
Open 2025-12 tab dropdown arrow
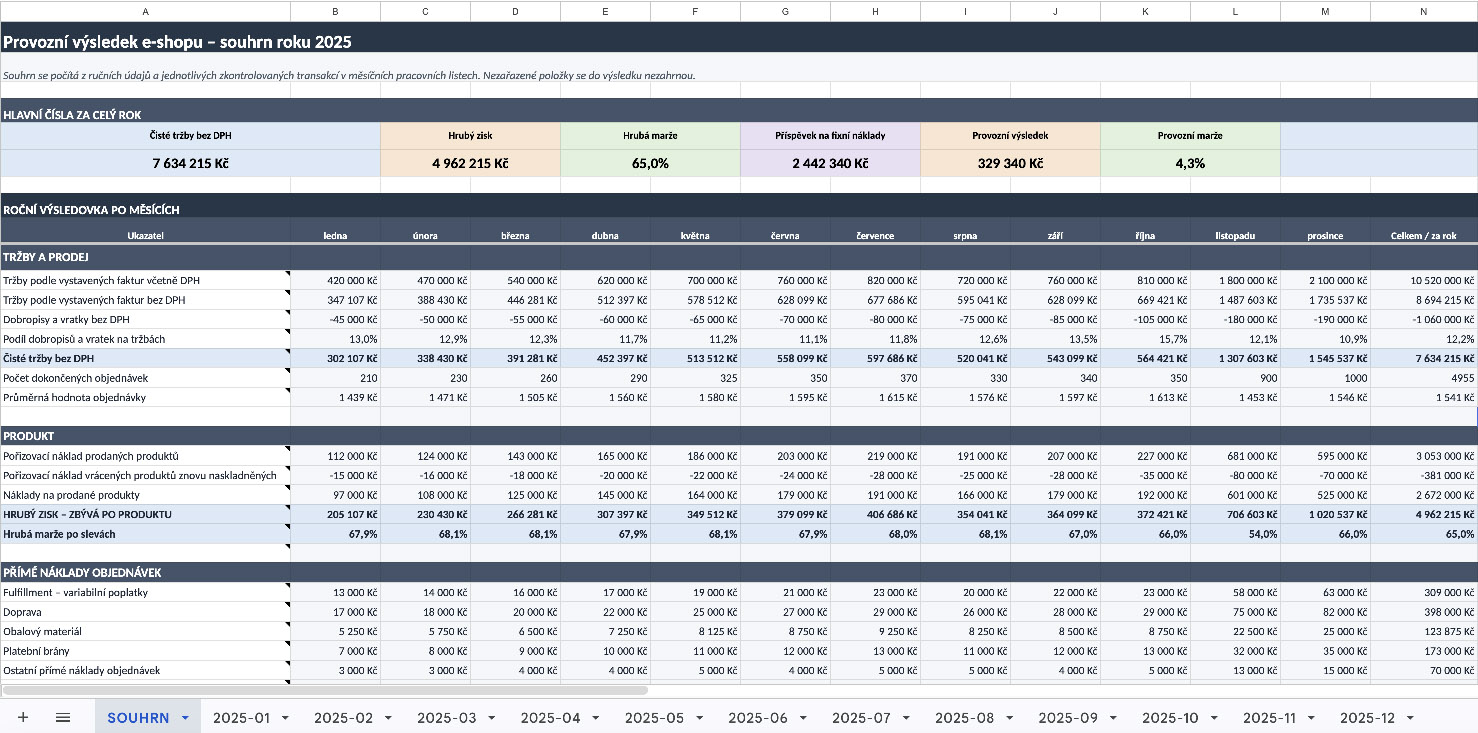click(1410, 718)
